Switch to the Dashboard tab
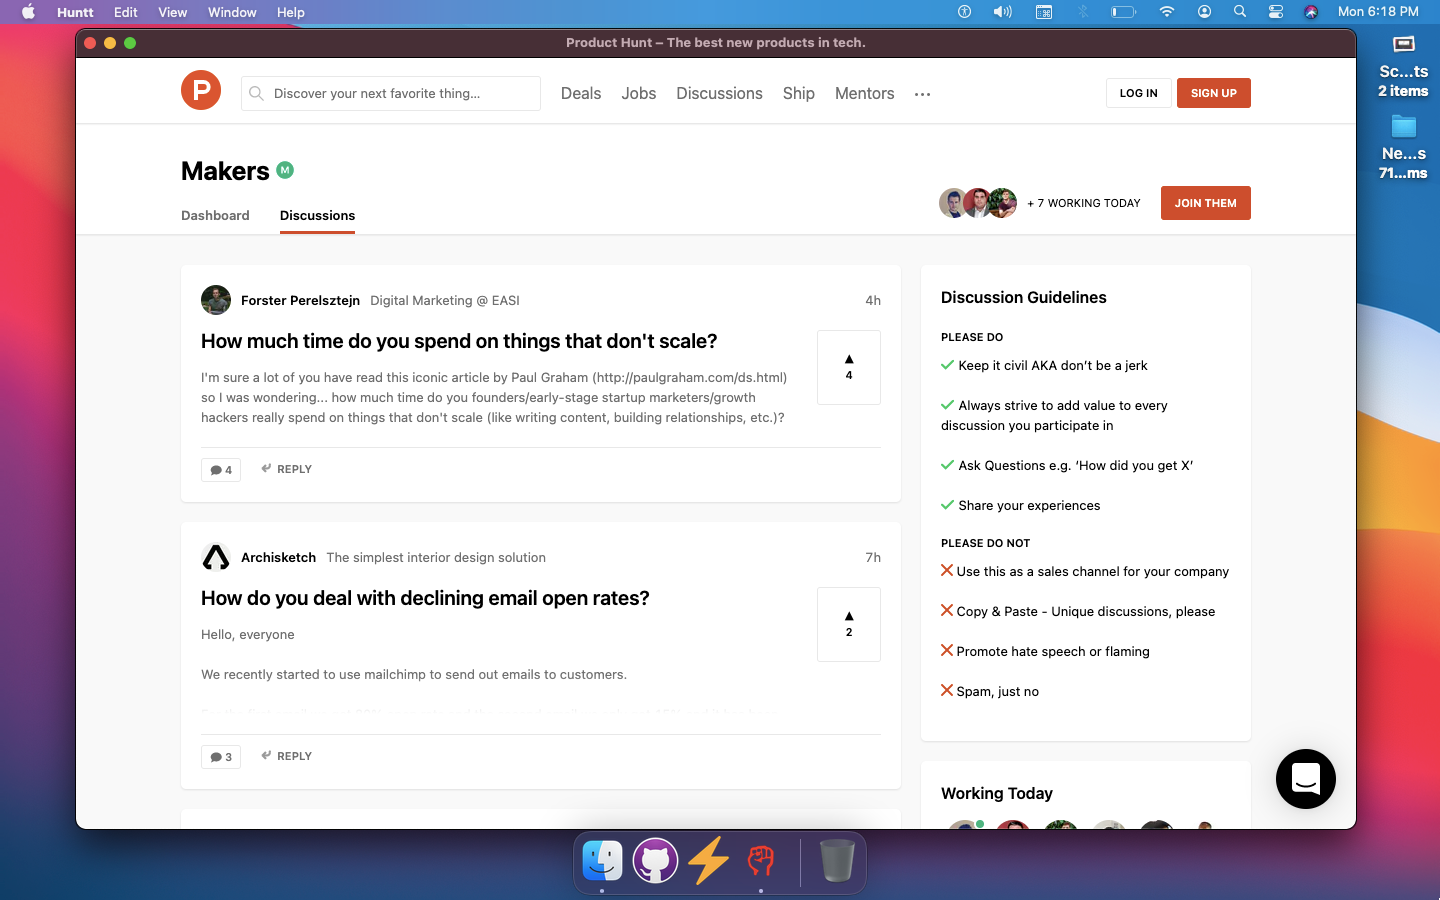 pos(215,215)
